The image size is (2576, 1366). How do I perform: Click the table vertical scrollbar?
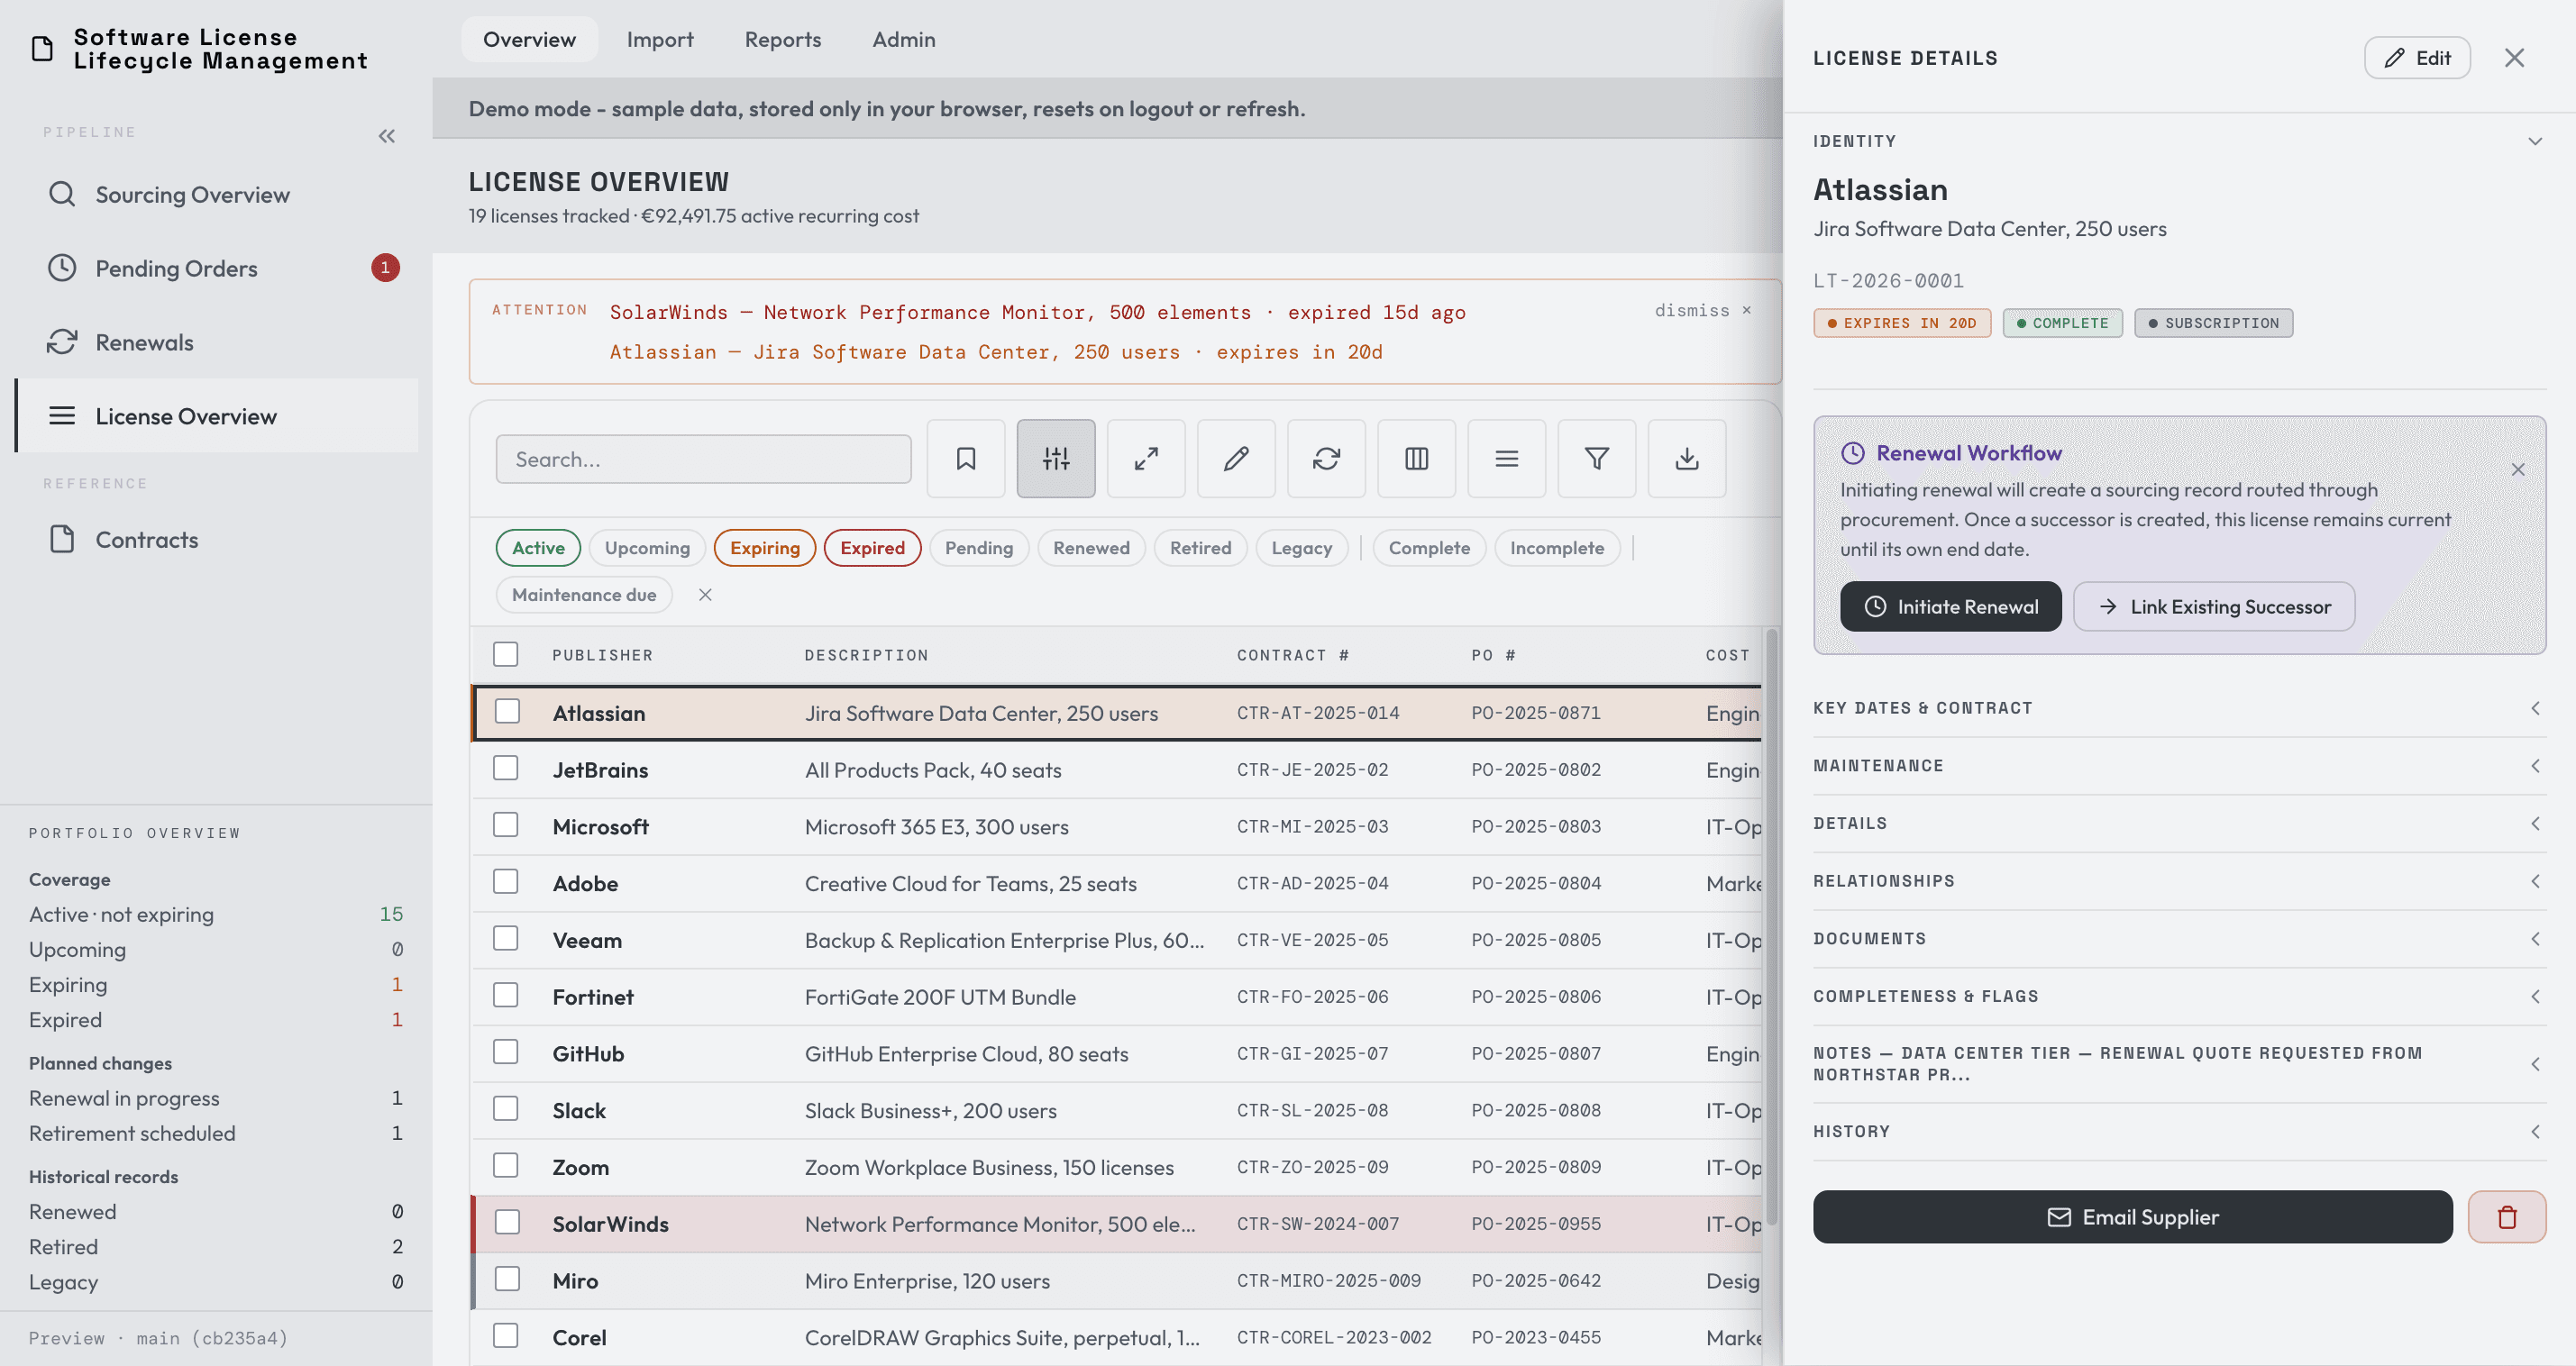1771,925
